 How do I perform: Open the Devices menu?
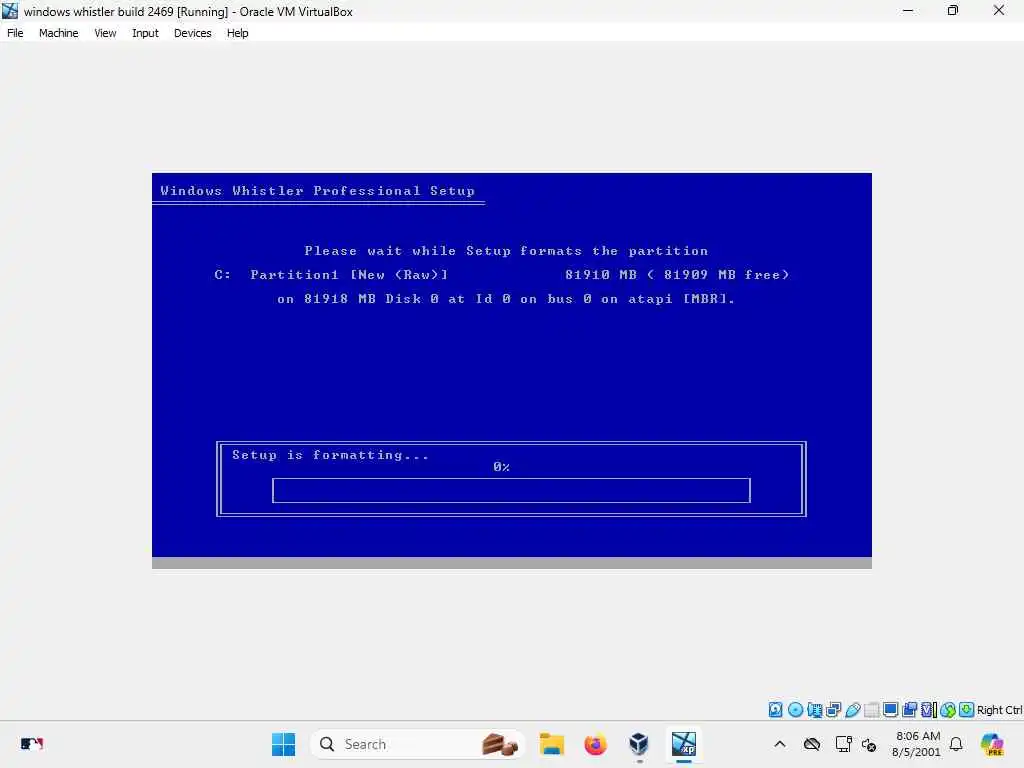(193, 33)
